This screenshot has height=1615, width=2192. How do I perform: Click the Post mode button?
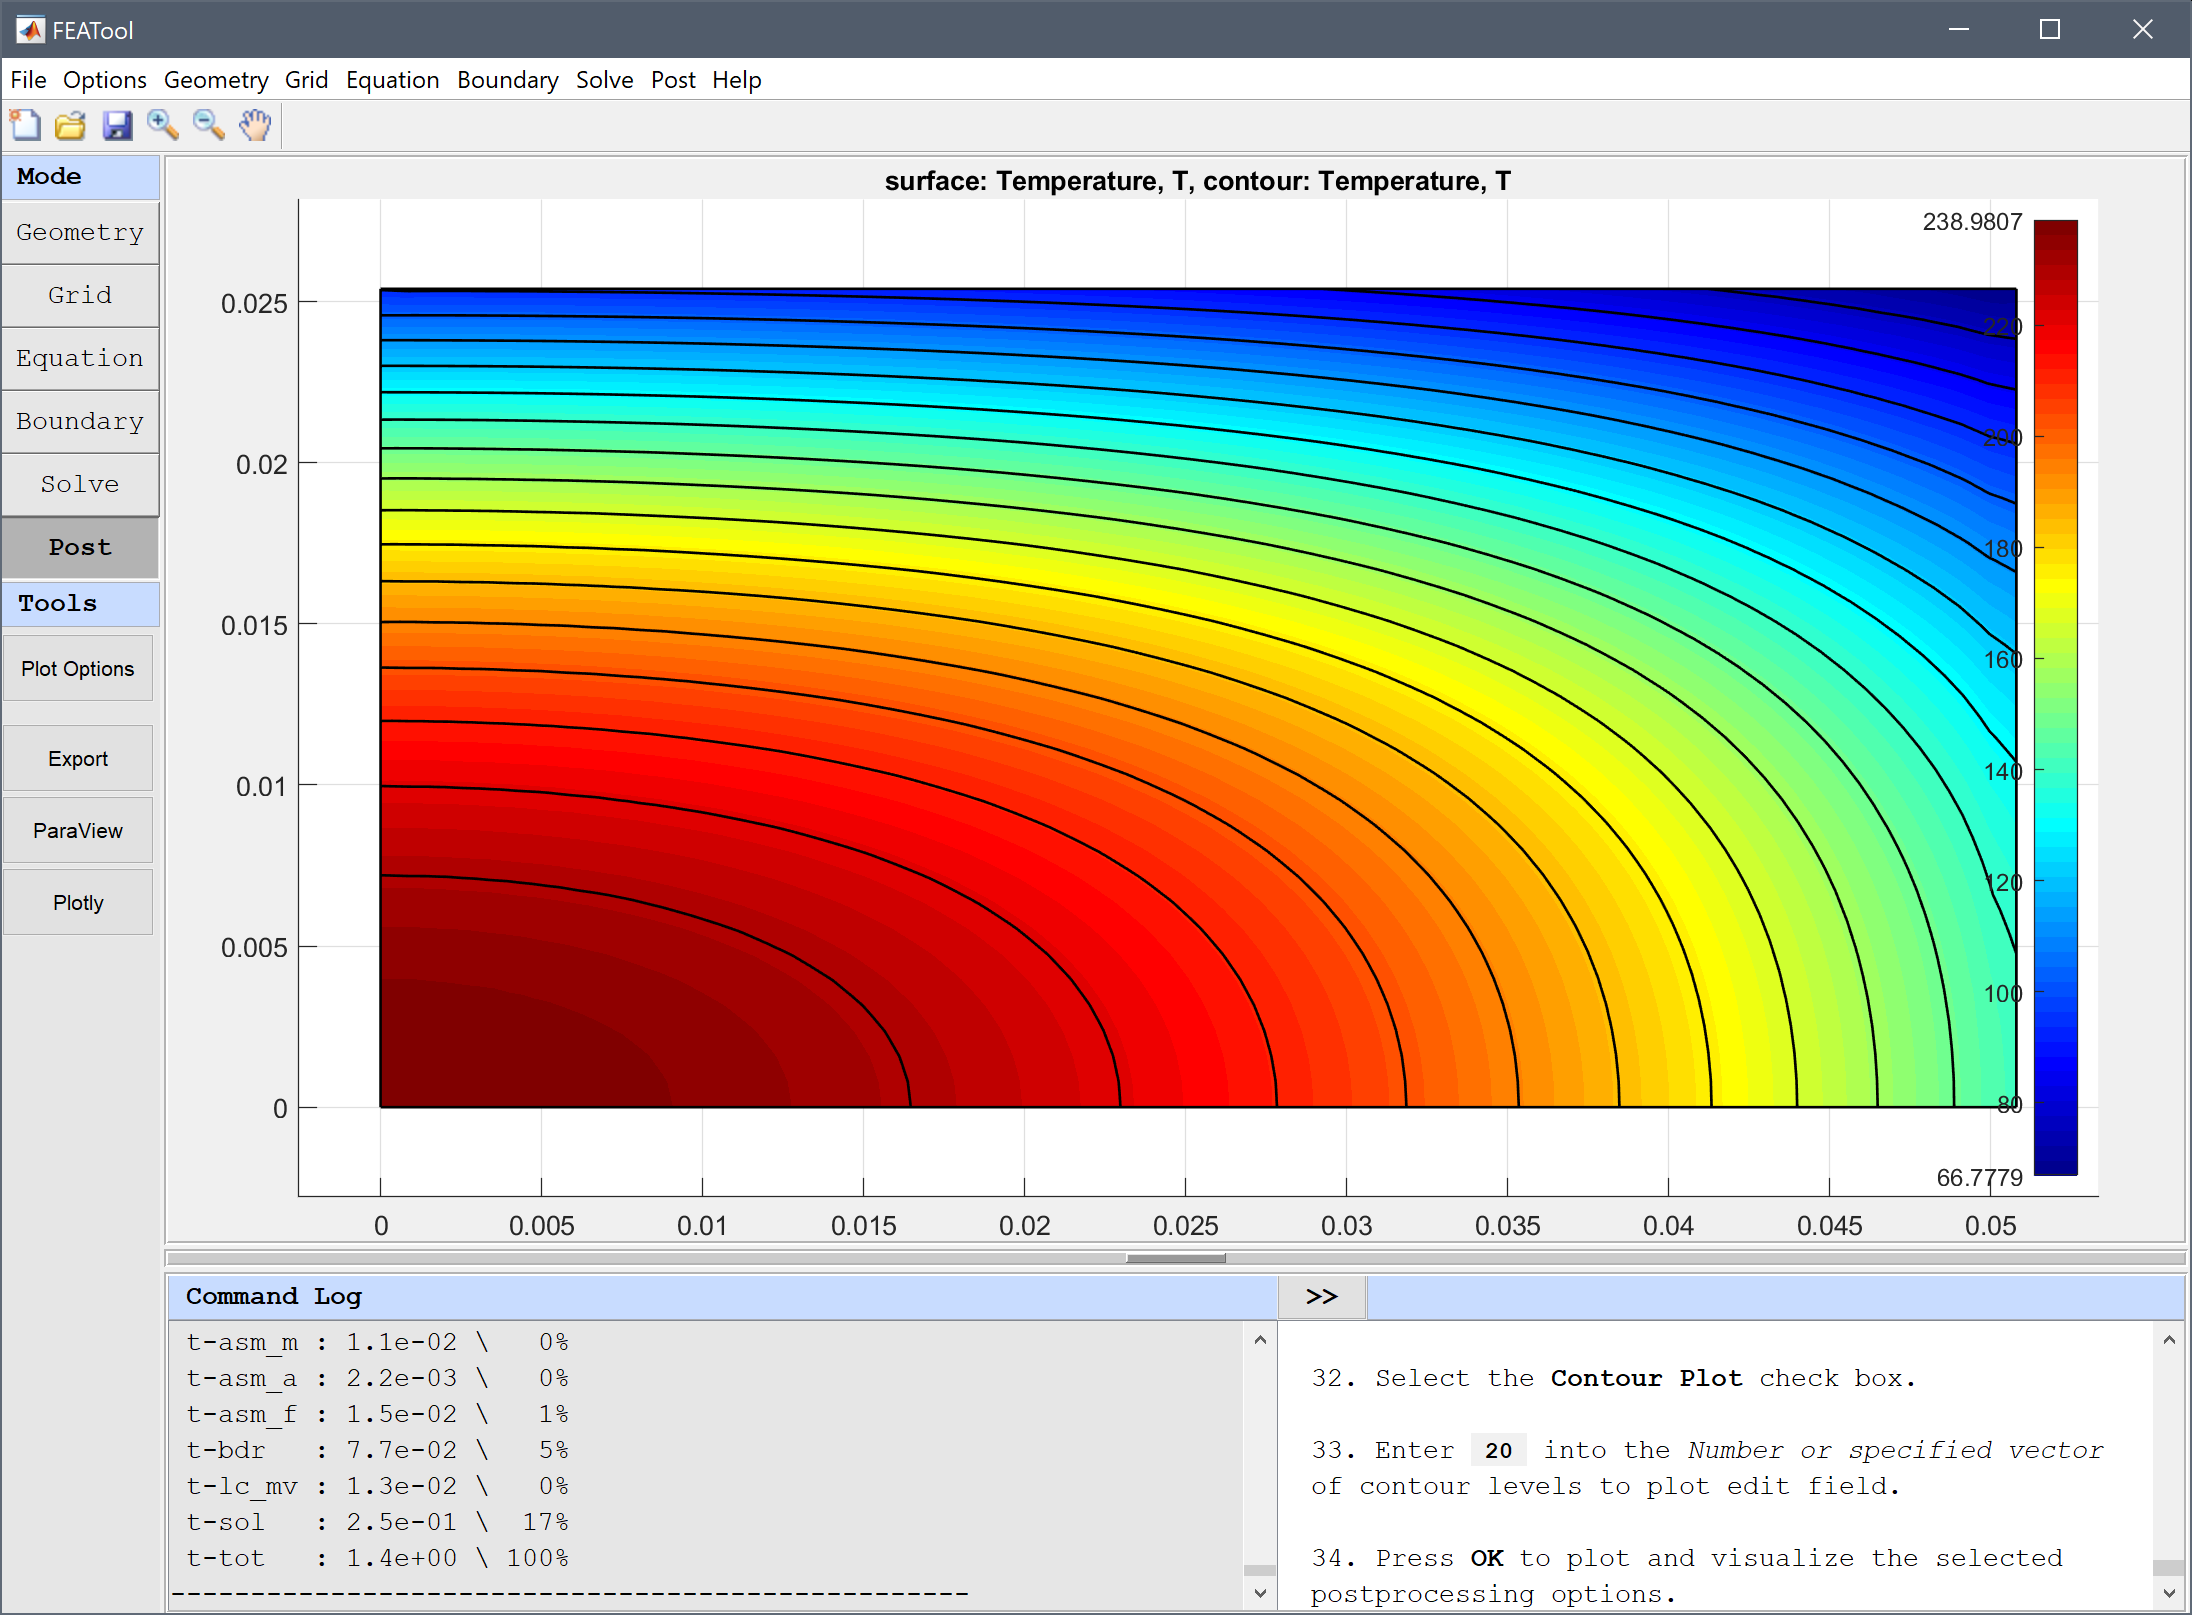[x=80, y=546]
